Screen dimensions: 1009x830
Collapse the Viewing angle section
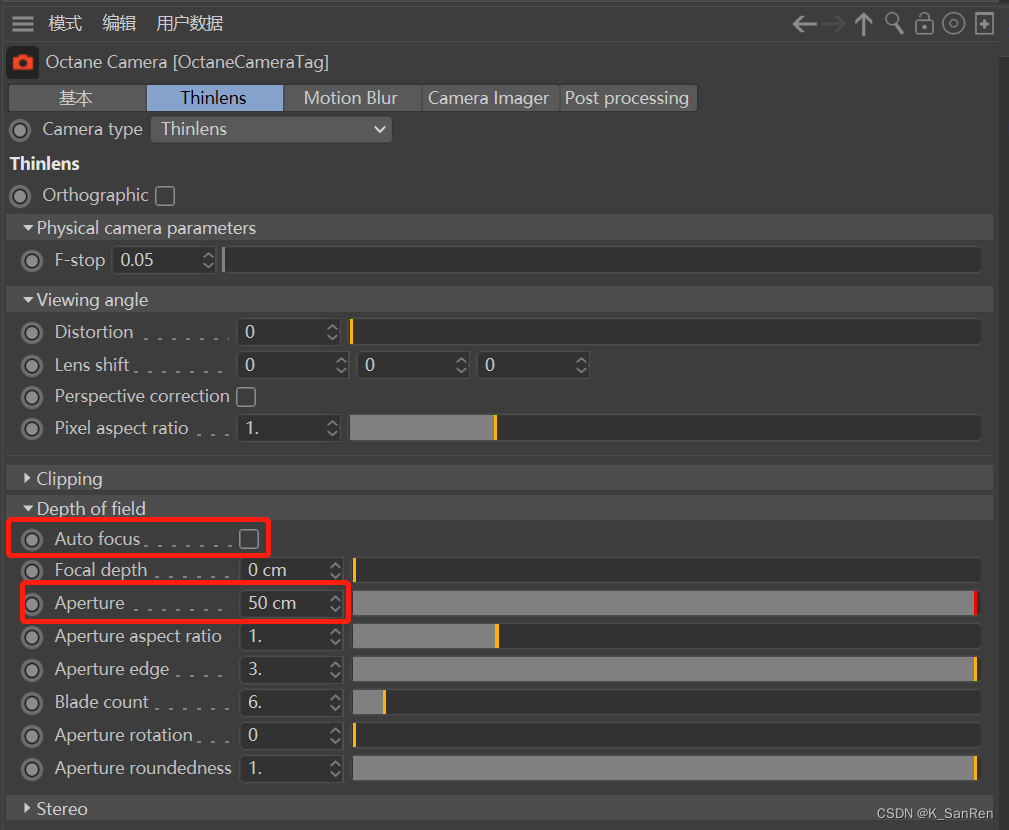point(28,300)
